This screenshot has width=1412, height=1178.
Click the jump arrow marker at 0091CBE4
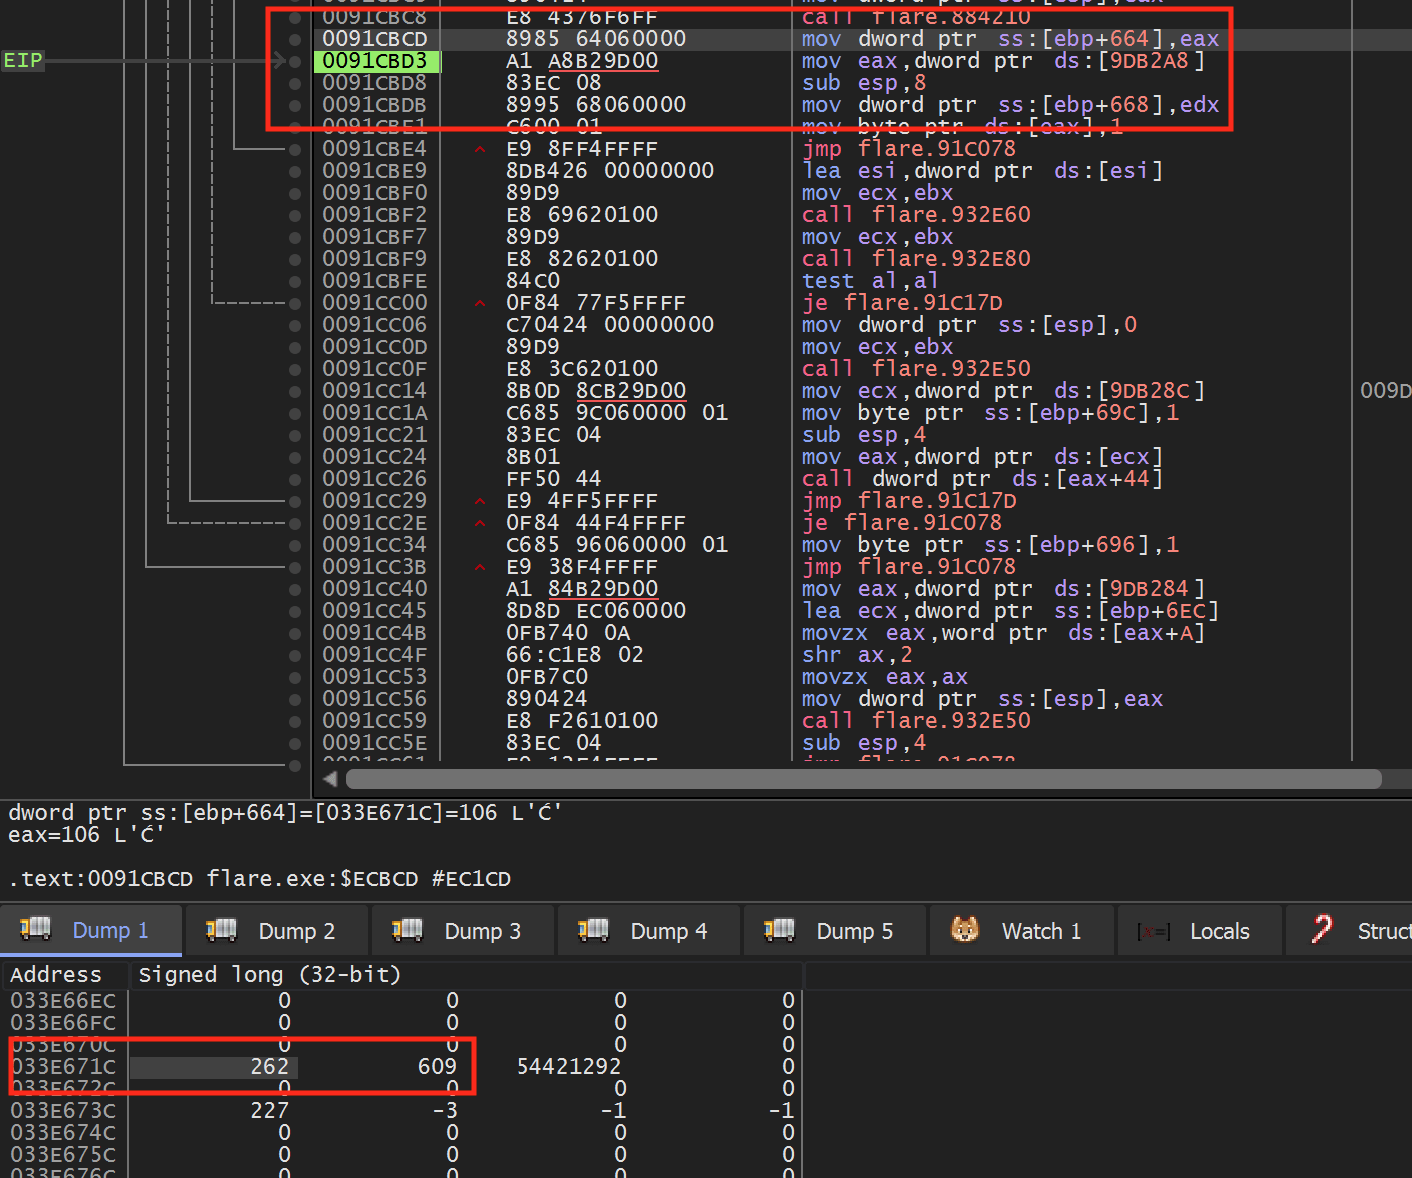(x=480, y=150)
